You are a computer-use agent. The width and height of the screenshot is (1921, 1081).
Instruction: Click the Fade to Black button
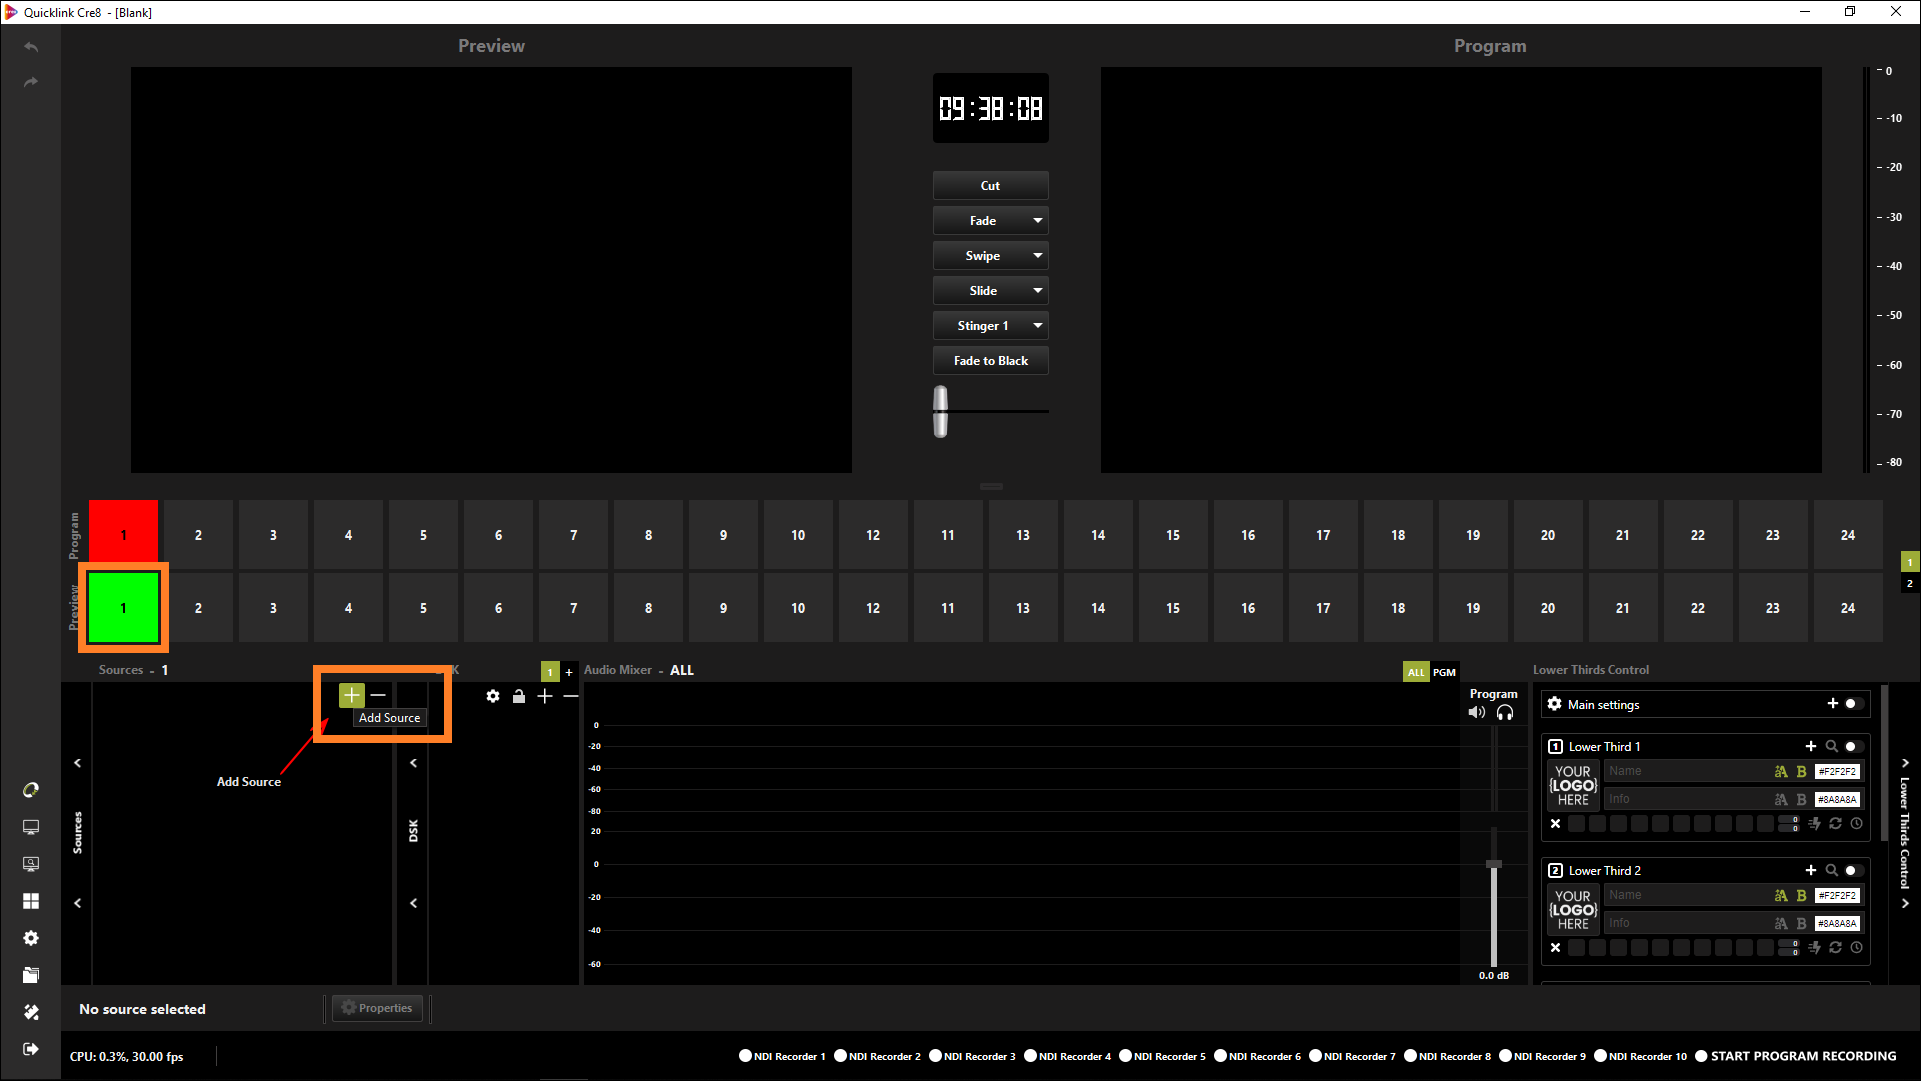(x=990, y=361)
